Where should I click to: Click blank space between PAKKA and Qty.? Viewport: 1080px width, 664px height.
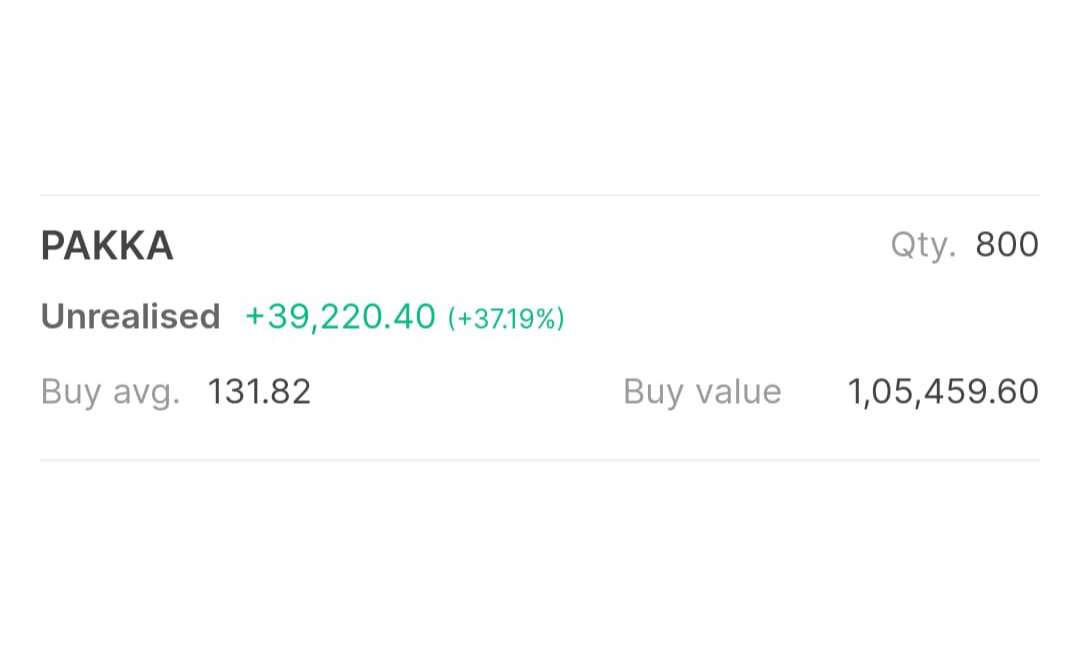(x=530, y=246)
